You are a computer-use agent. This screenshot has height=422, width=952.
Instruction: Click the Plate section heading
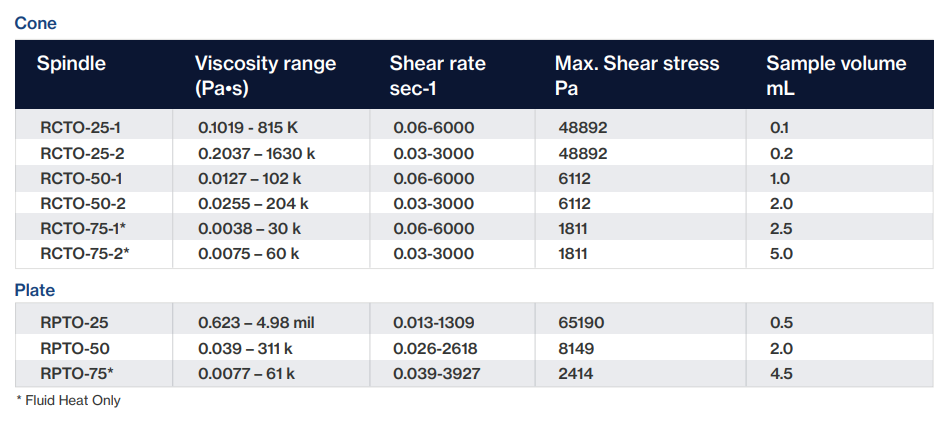point(35,290)
